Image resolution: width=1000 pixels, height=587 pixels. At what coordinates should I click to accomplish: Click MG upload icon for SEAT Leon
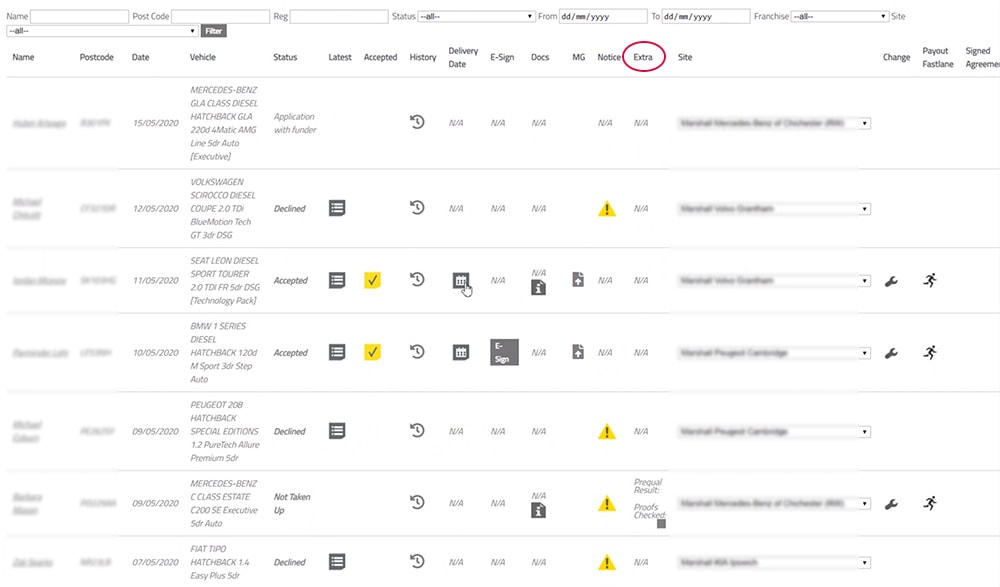[578, 279]
